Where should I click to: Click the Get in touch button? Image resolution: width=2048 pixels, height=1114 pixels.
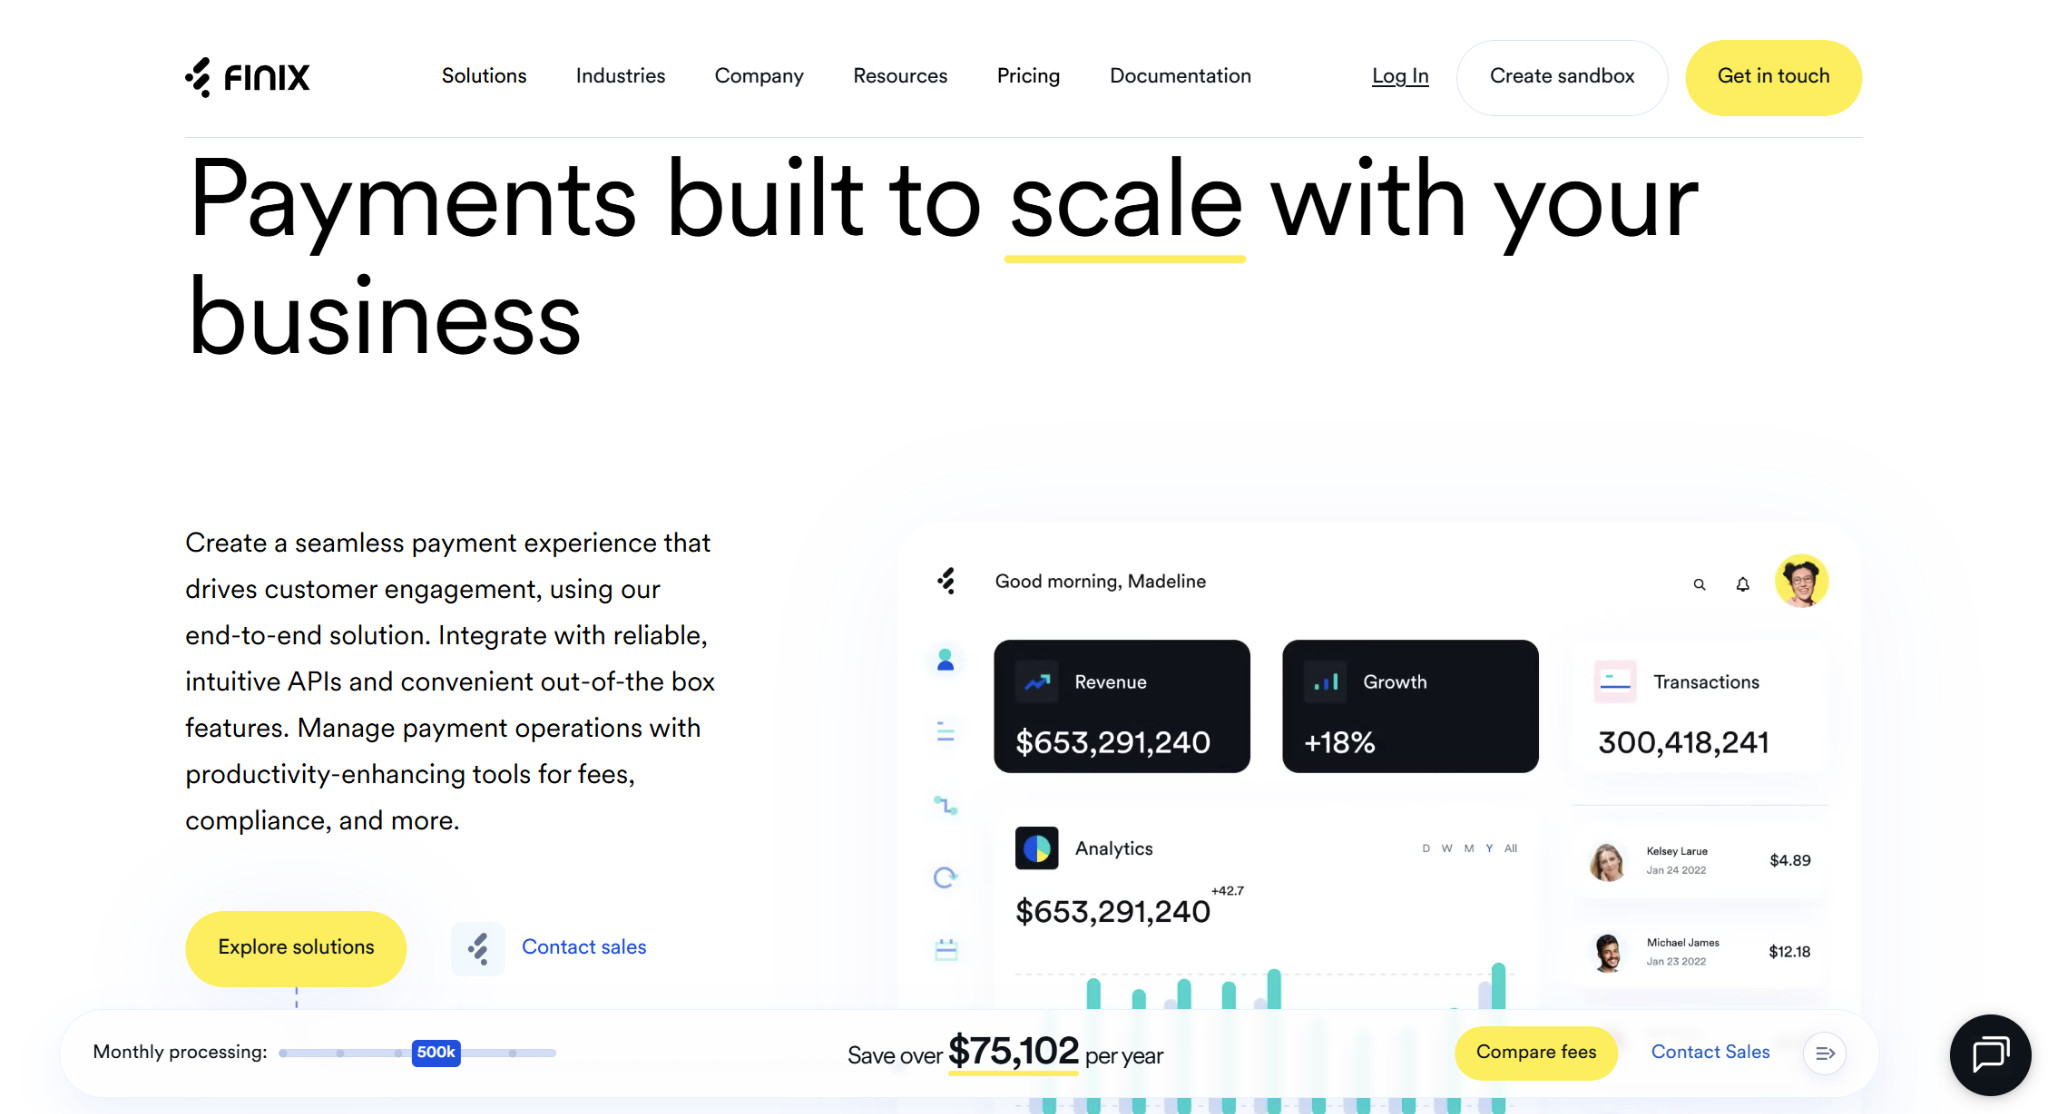[x=1773, y=77]
